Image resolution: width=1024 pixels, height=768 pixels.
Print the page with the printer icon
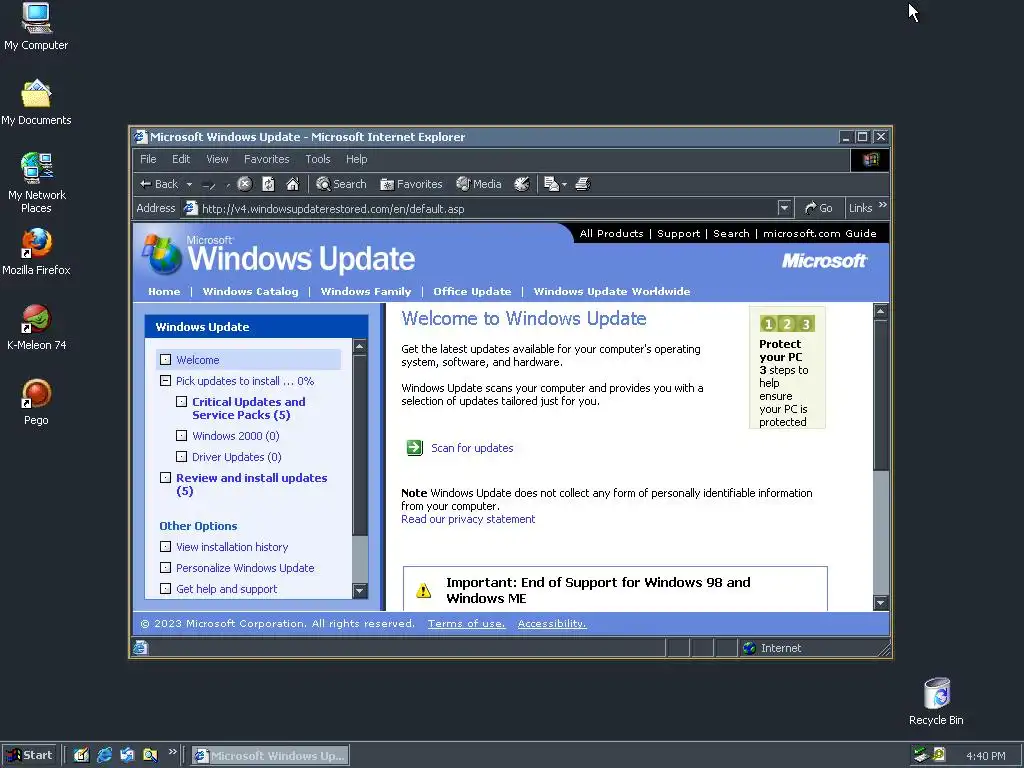(583, 184)
